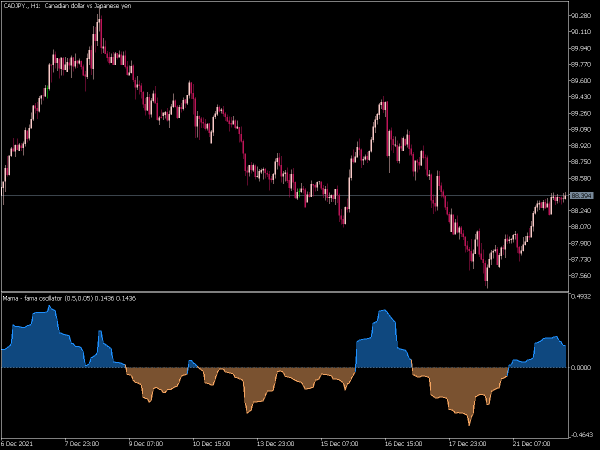Click the separator between chart and oscillator
The image size is (600, 450).
(285, 292)
